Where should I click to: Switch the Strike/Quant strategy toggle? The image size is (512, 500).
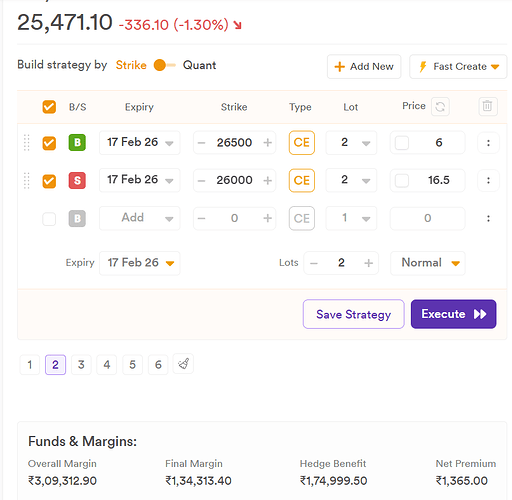pos(165,65)
